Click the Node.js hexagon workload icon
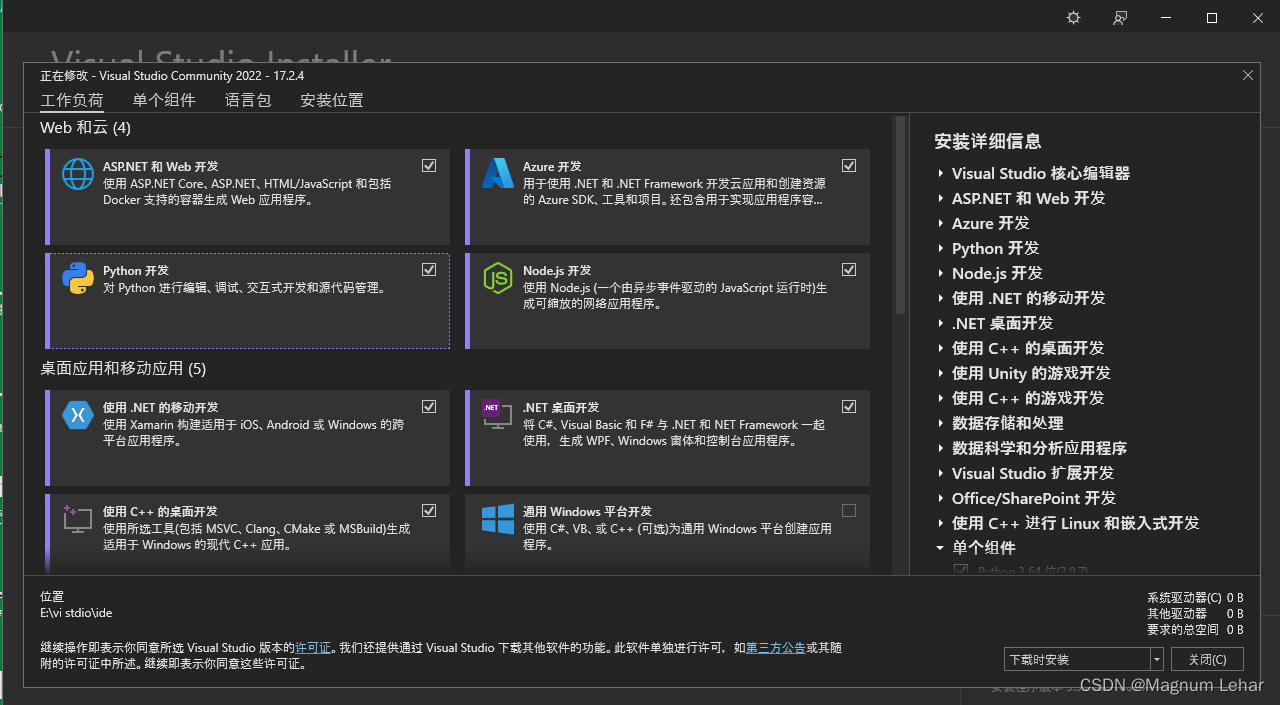 (x=497, y=278)
